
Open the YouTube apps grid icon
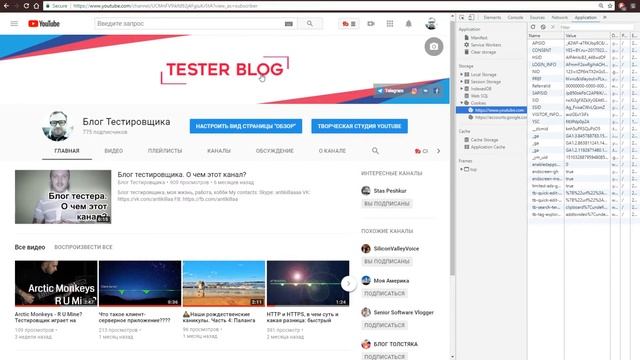tap(390, 24)
